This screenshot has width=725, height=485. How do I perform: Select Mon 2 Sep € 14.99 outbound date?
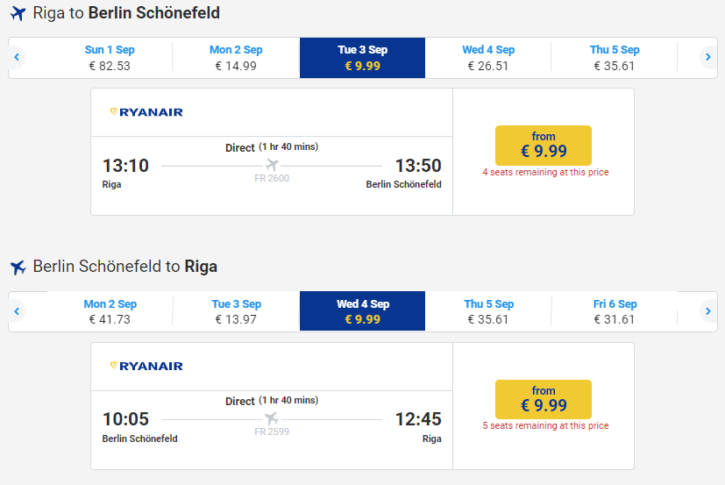tap(236, 58)
